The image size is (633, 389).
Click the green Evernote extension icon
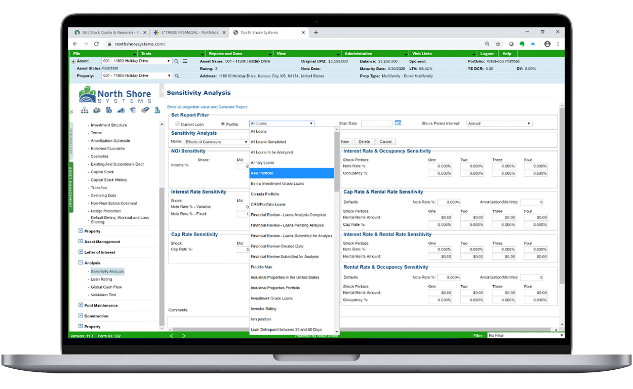(522, 44)
